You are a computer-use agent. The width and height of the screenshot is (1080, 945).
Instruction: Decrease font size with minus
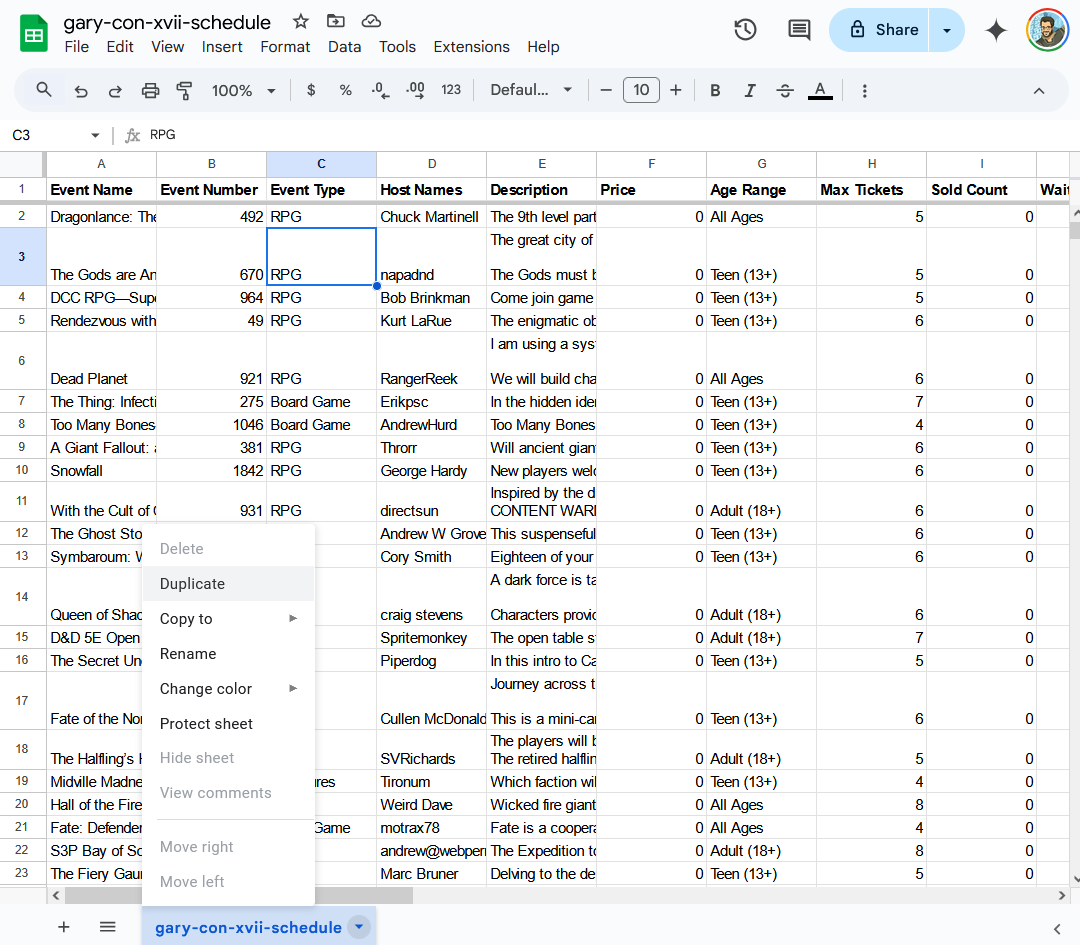point(606,90)
